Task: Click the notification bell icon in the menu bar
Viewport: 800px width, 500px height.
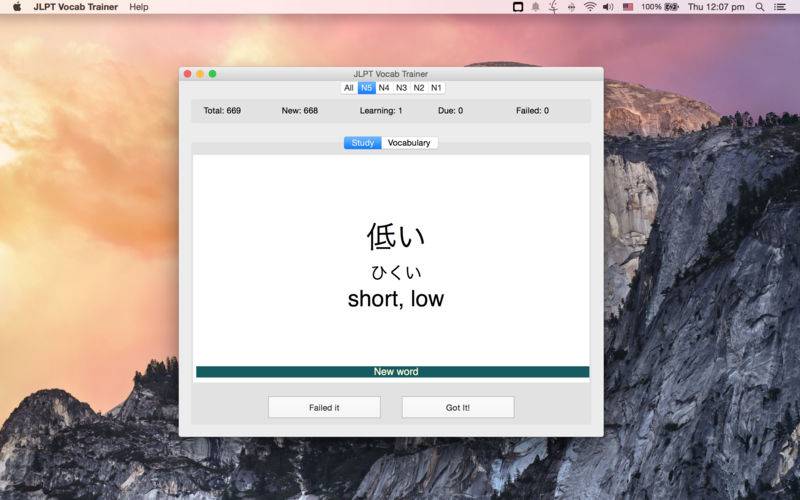Action: tap(536, 7)
